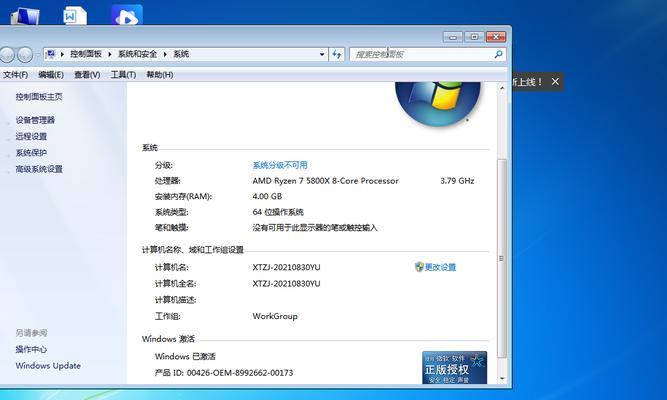
Task: Go to 控制面板主页
Action: [x=39, y=97]
